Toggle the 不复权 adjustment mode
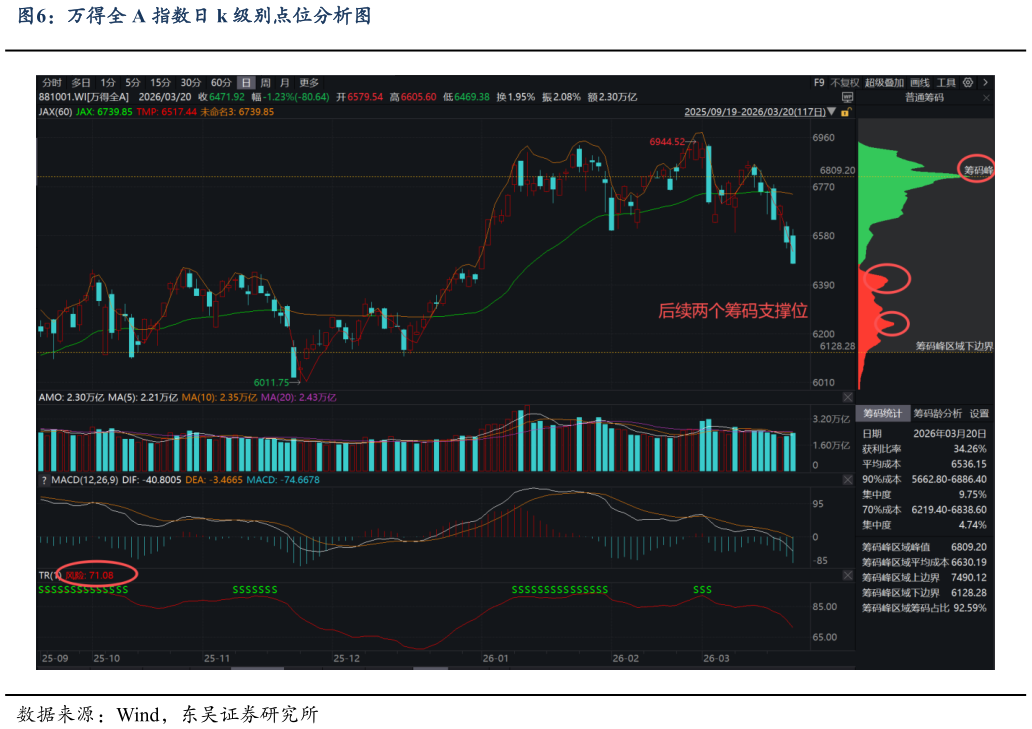1032x729 pixels. tap(845, 82)
